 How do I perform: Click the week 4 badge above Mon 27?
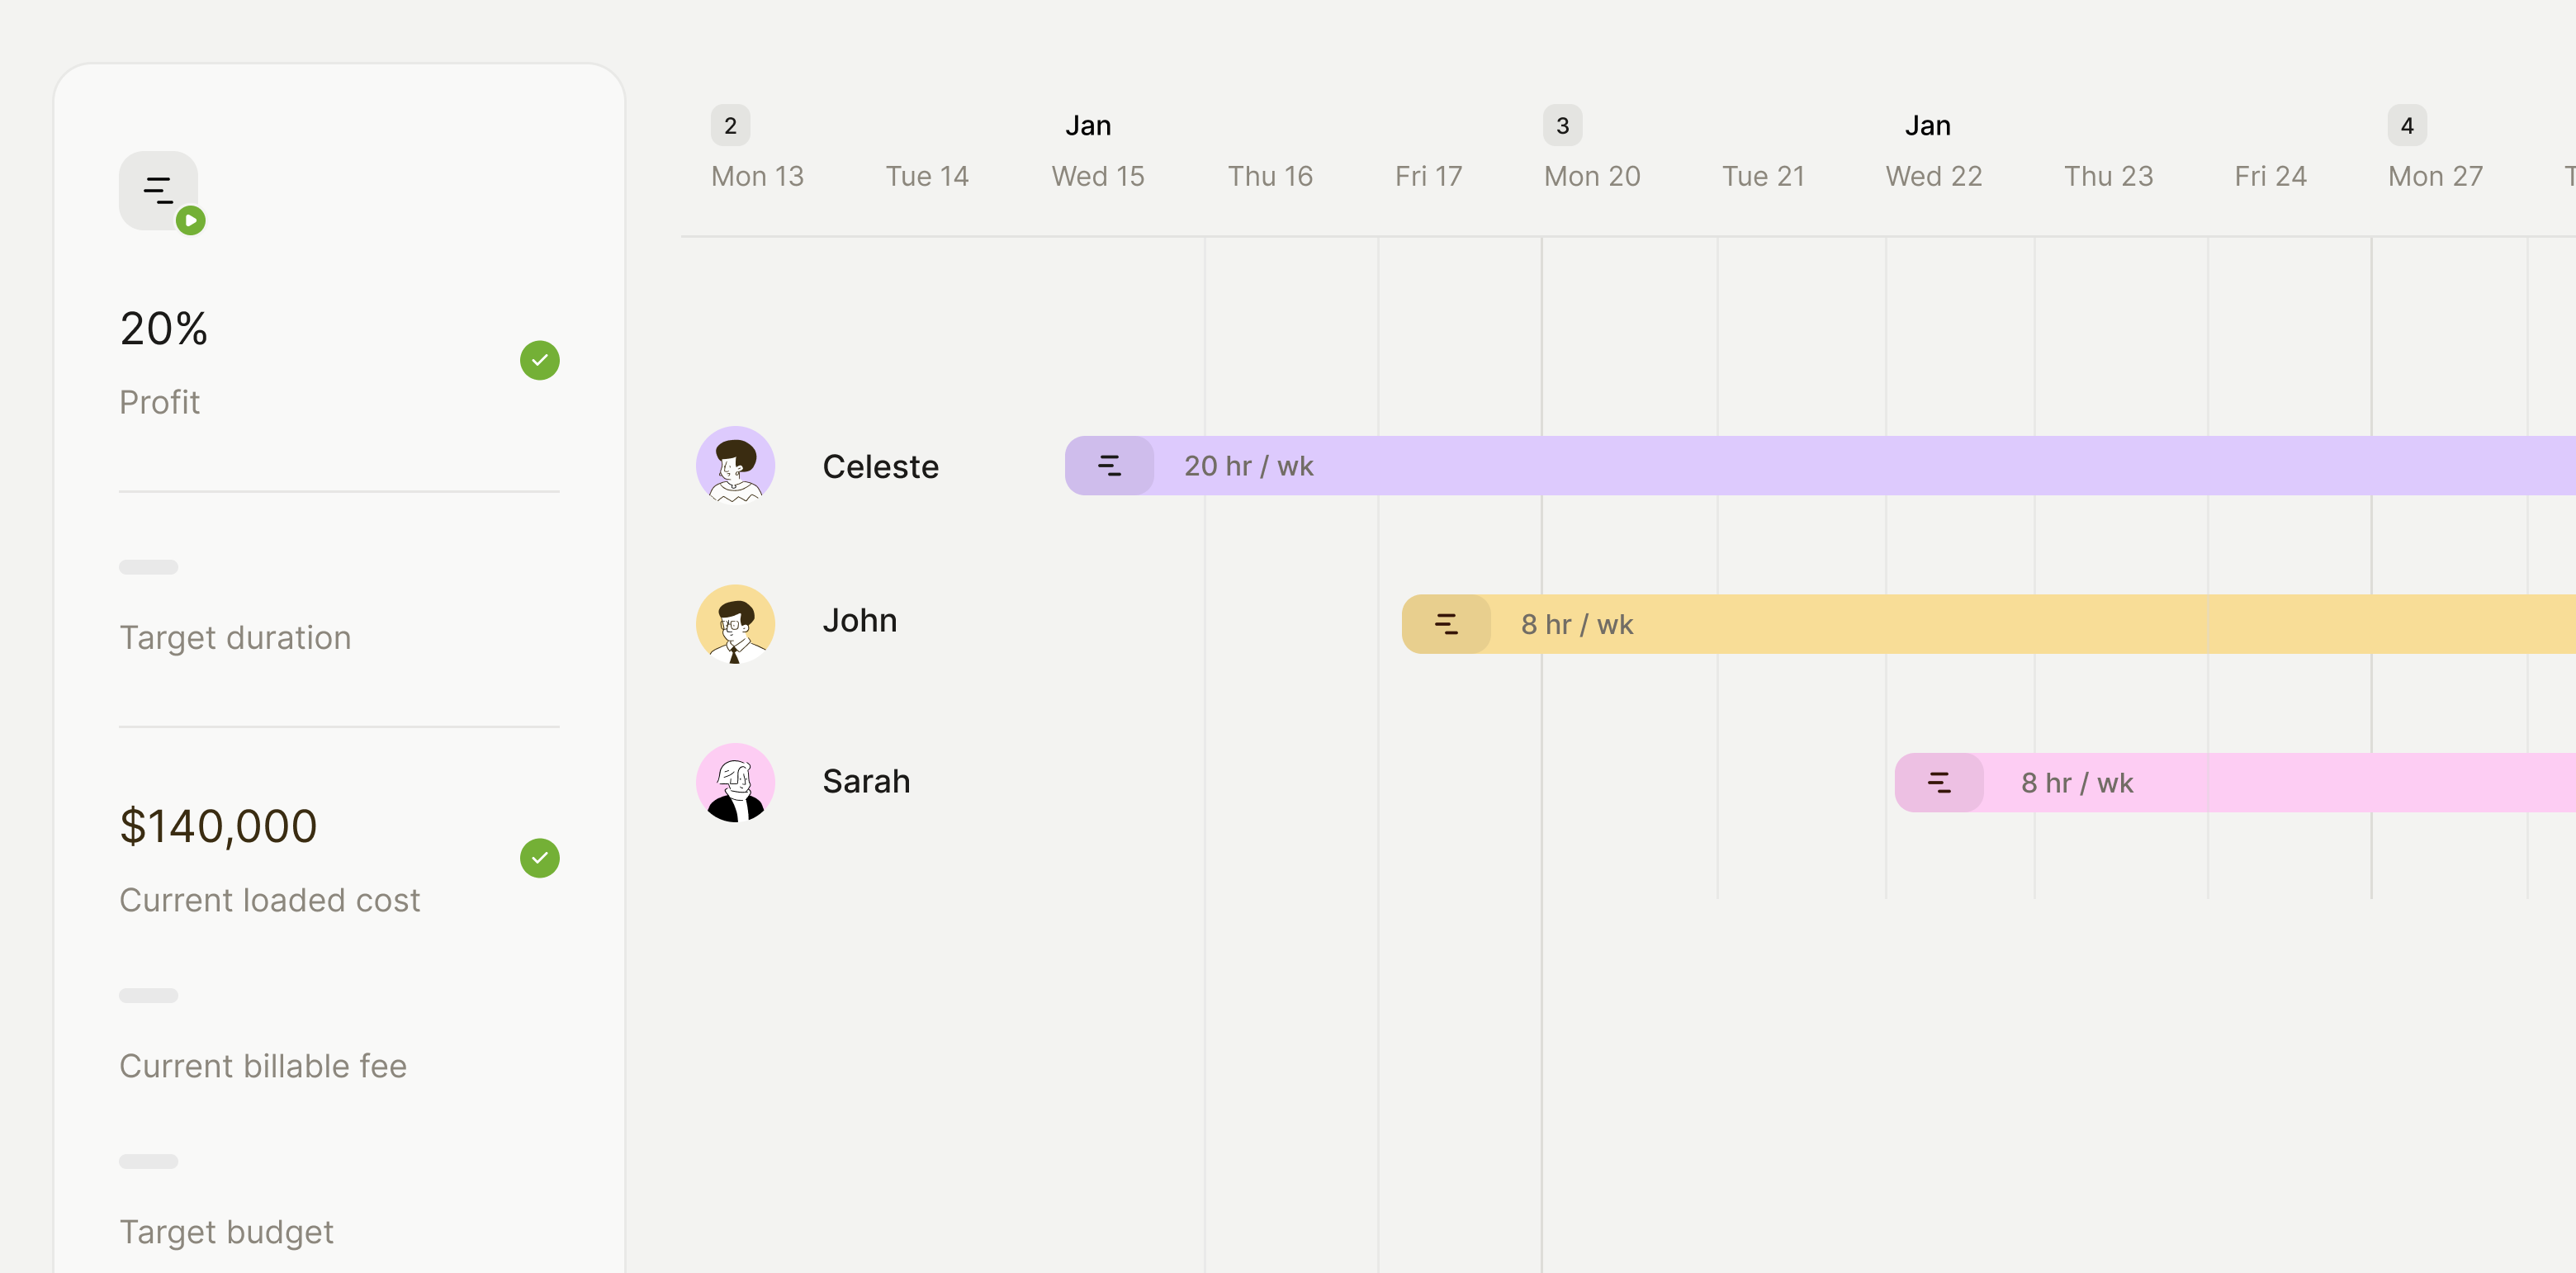click(2406, 126)
